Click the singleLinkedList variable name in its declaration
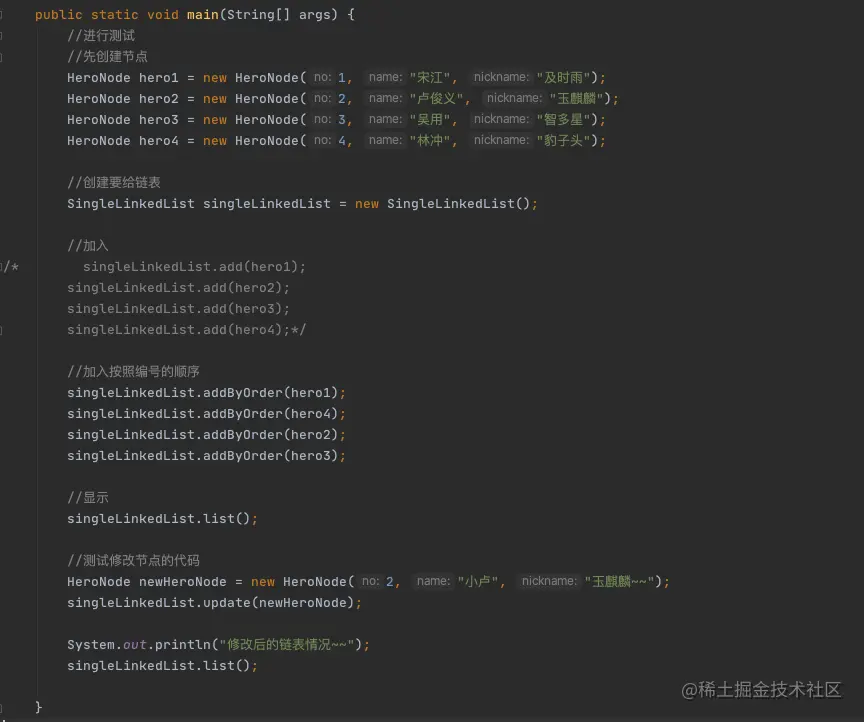864x722 pixels. coord(267,204)
